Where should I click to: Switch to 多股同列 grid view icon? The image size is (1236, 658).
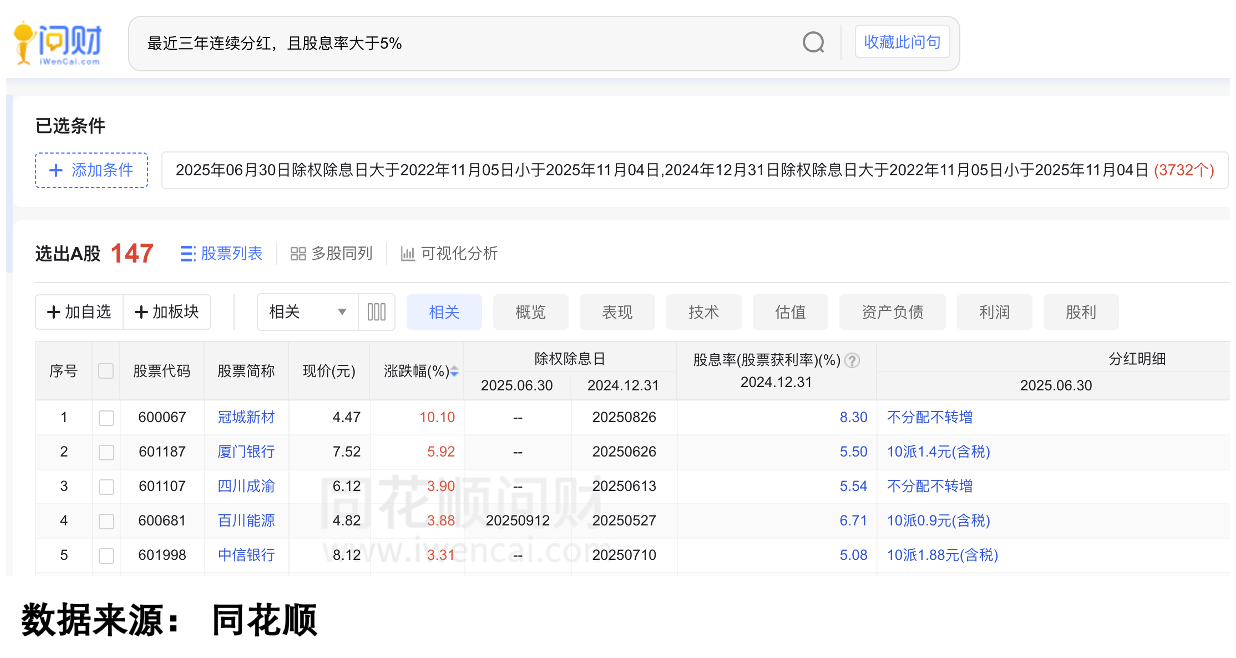tap(298, 253)
